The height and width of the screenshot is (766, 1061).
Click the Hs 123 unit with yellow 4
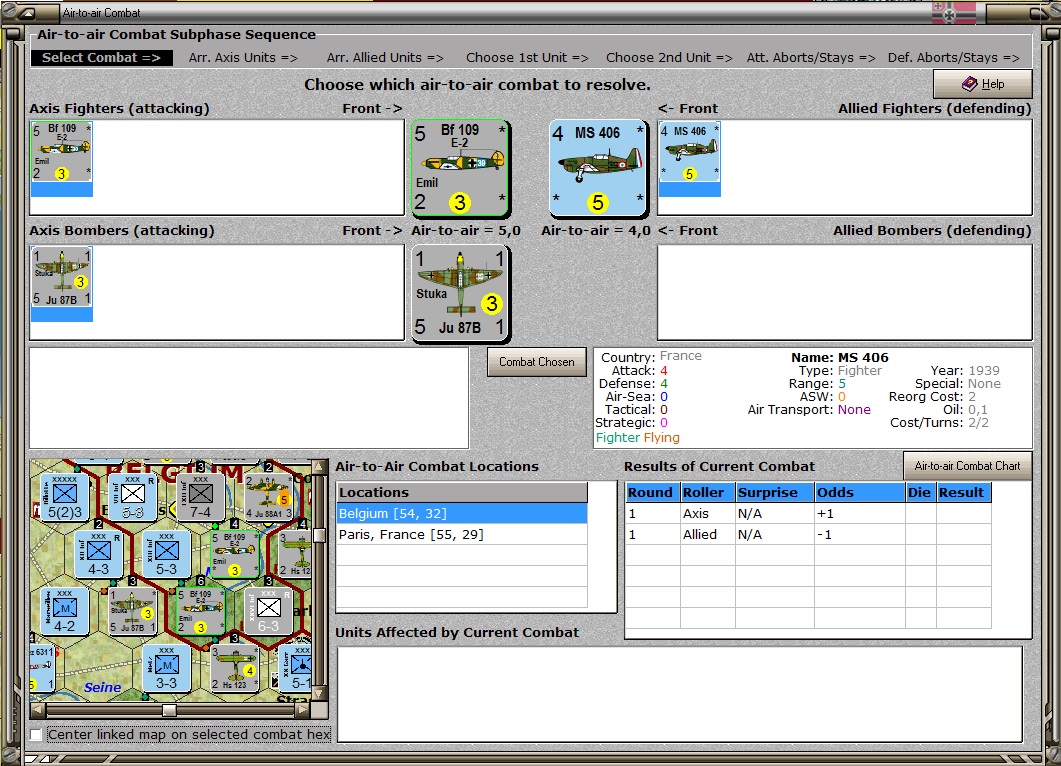(x=235, y=668)
